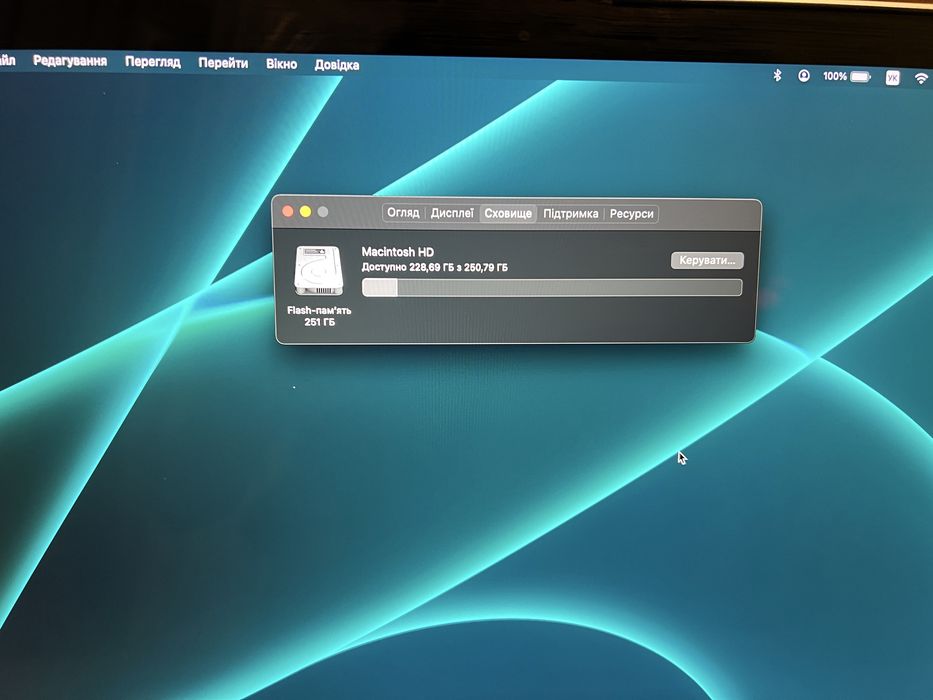Viewport: 933px width, 700px height.
Task: Click the Керувати... button
Action: tap(707, 260)
